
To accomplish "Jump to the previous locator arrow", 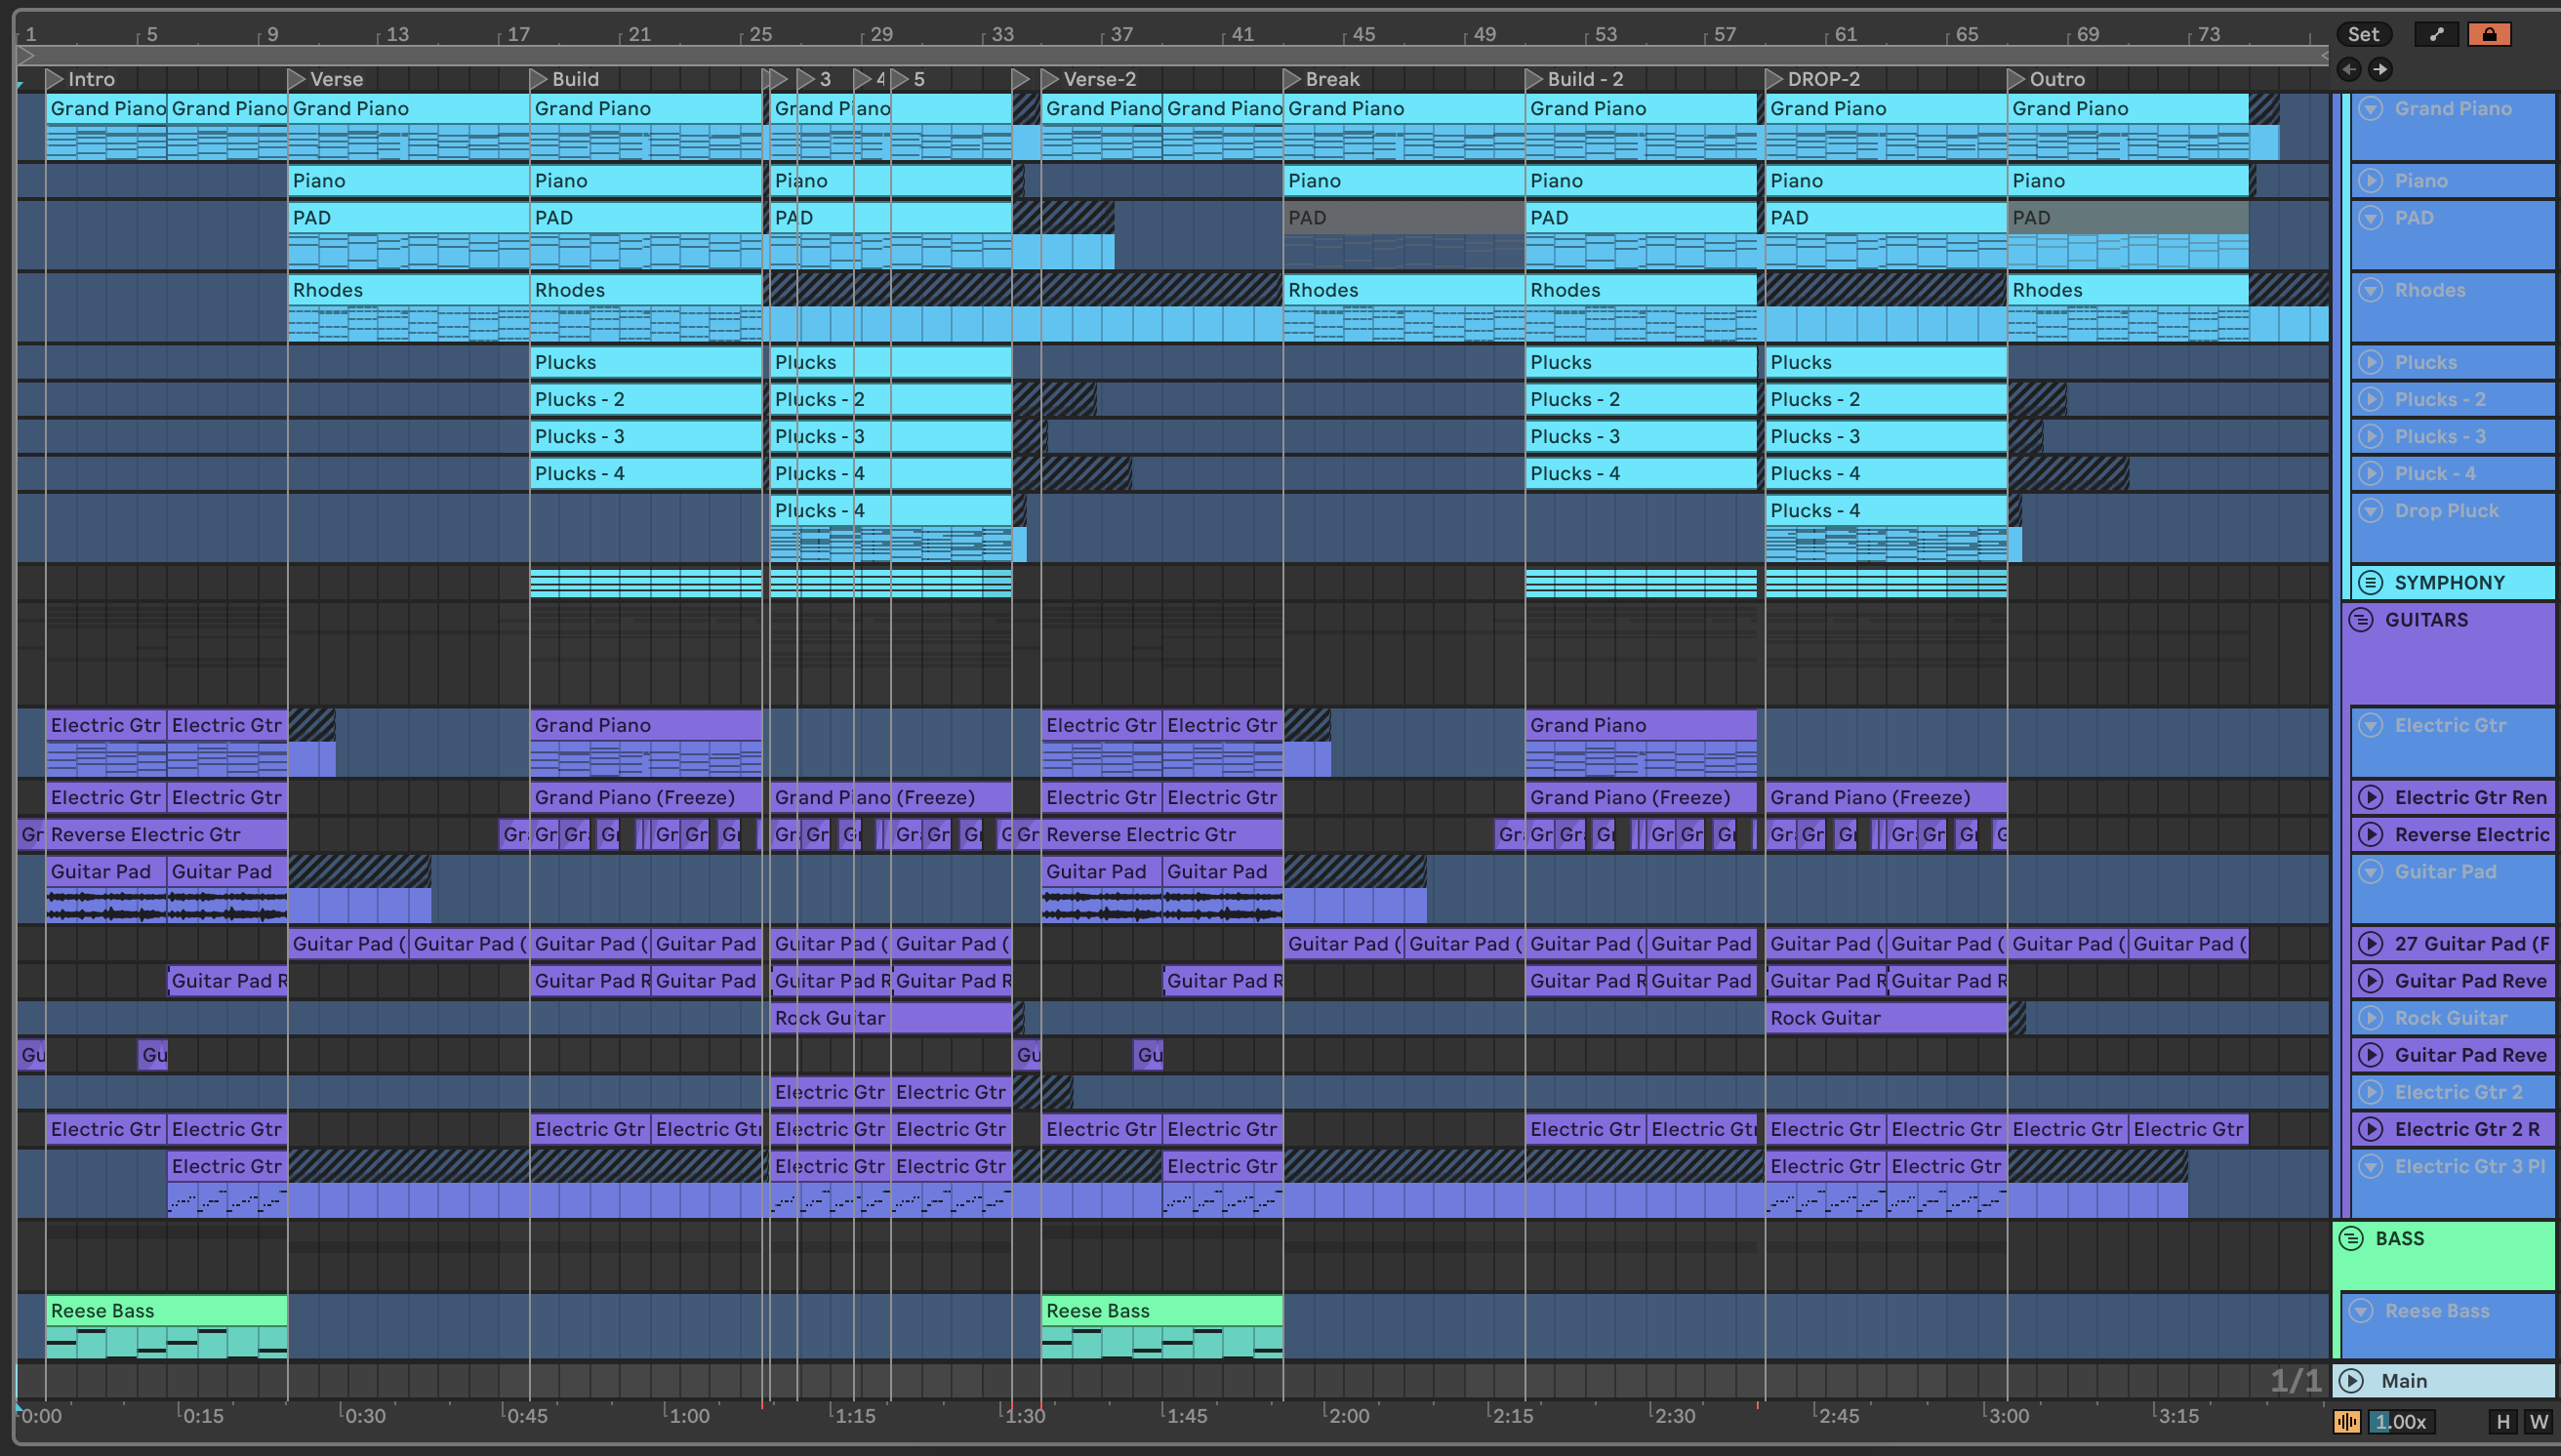I will pyautogui.click(x=2349, y=69).
